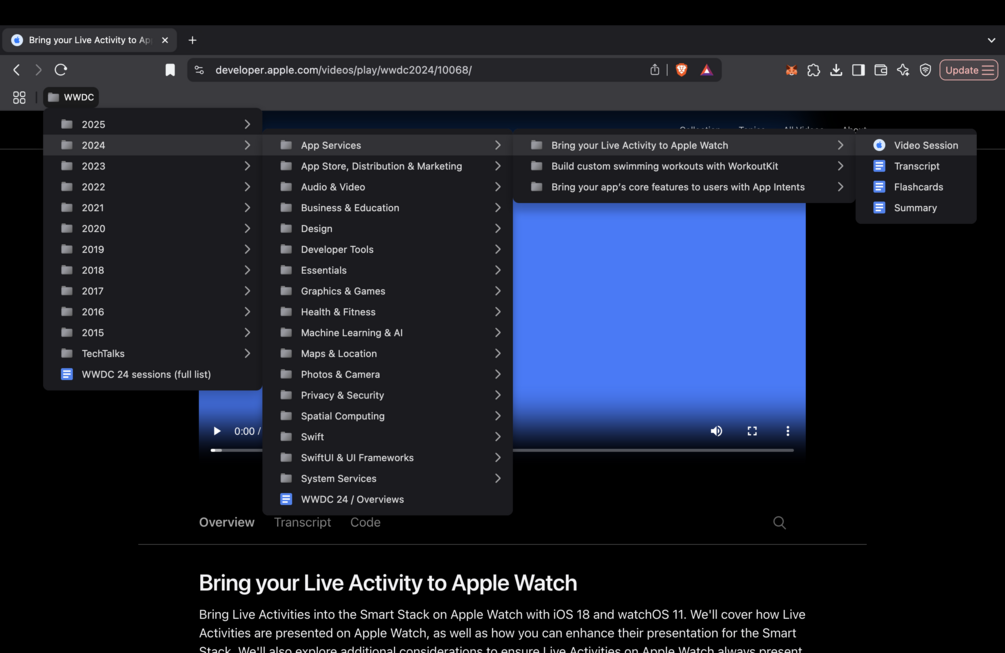Click the address bar URL

point(344,70)
